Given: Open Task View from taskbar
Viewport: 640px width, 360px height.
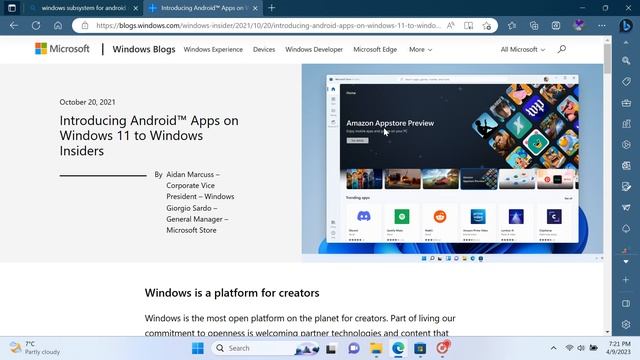Looking at the screenshot, I should click(x=331, y=349).
